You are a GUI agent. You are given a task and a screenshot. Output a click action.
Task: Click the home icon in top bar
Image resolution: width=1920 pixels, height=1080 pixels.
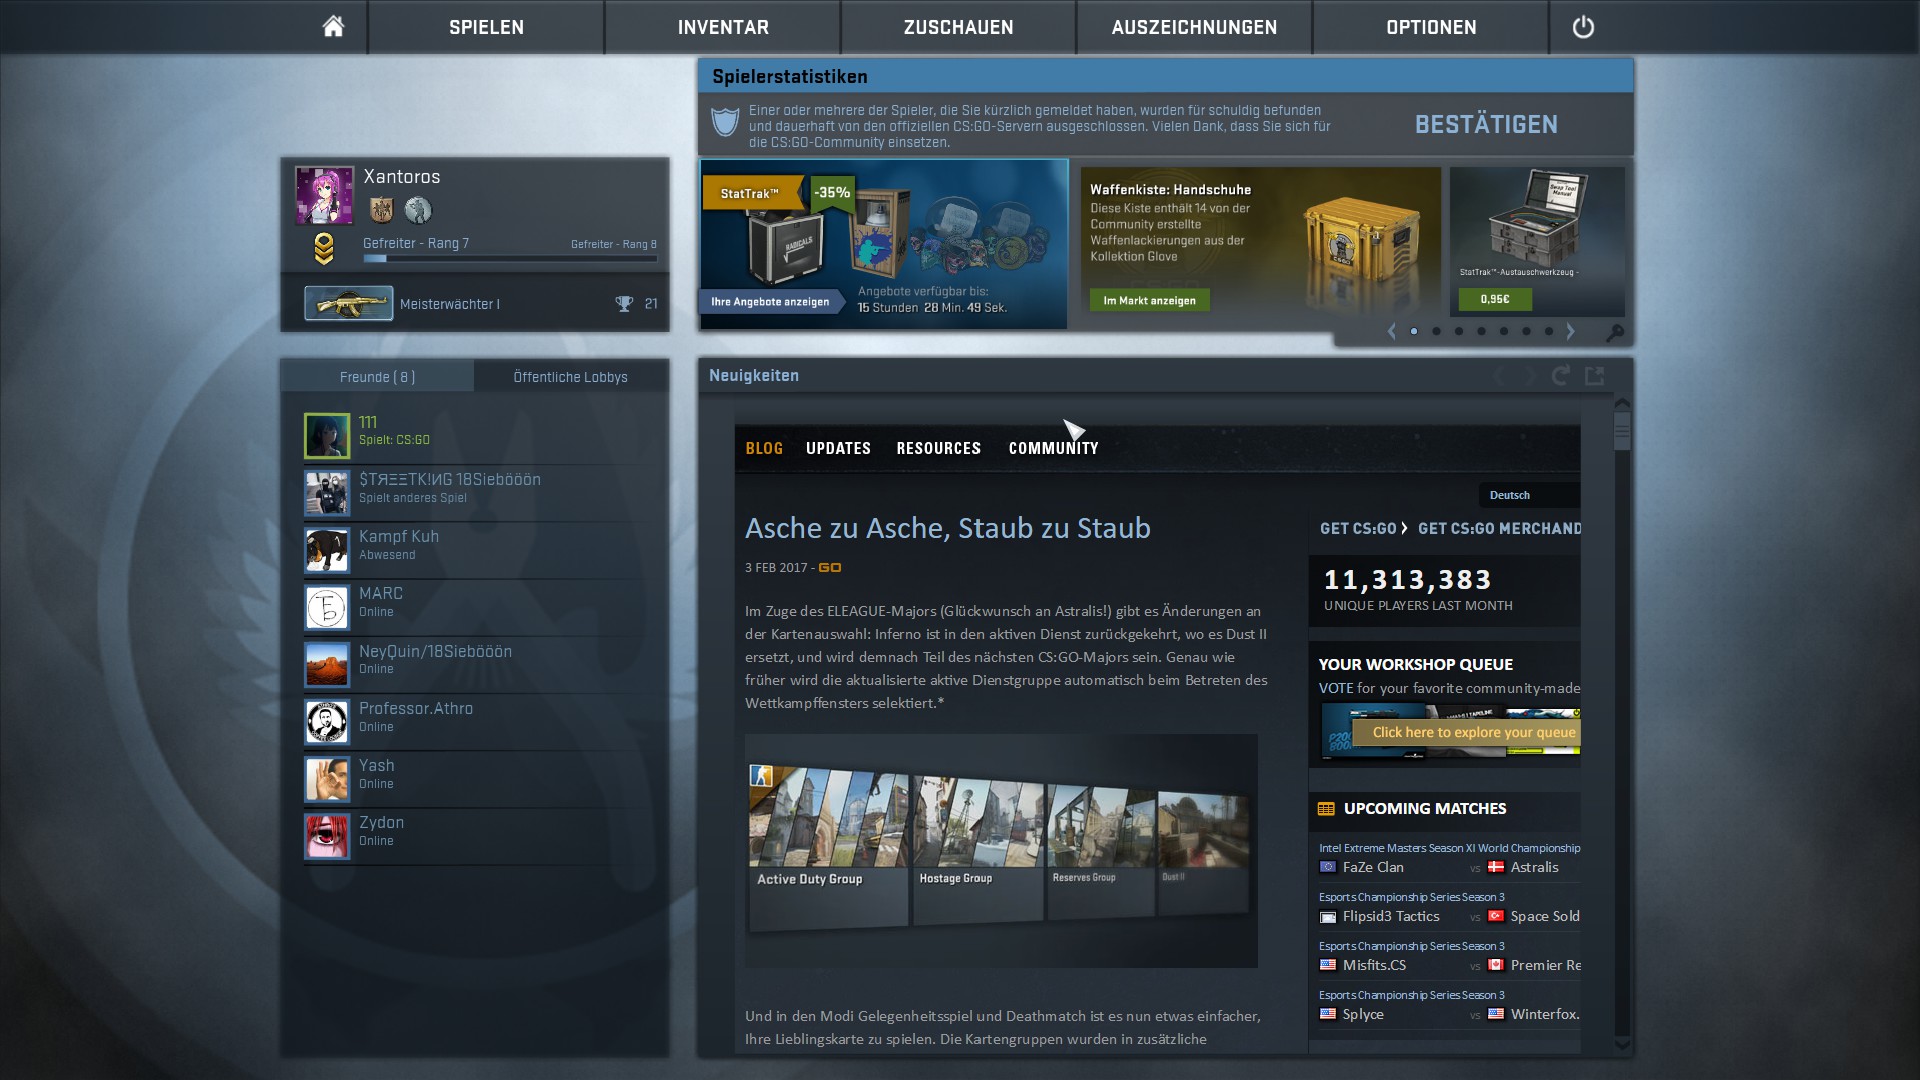click(x=333, y=27)
